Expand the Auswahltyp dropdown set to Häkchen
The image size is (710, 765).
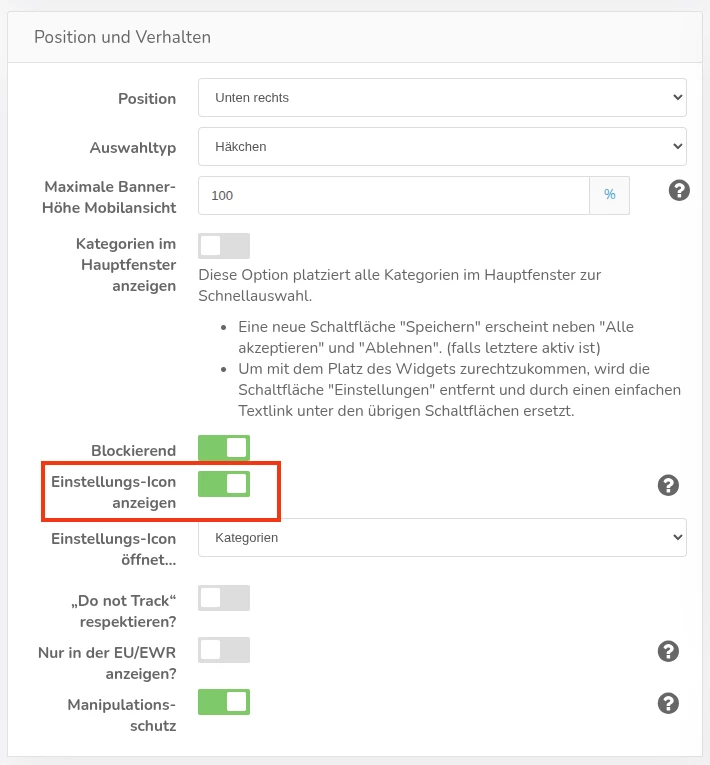[442, 147]
